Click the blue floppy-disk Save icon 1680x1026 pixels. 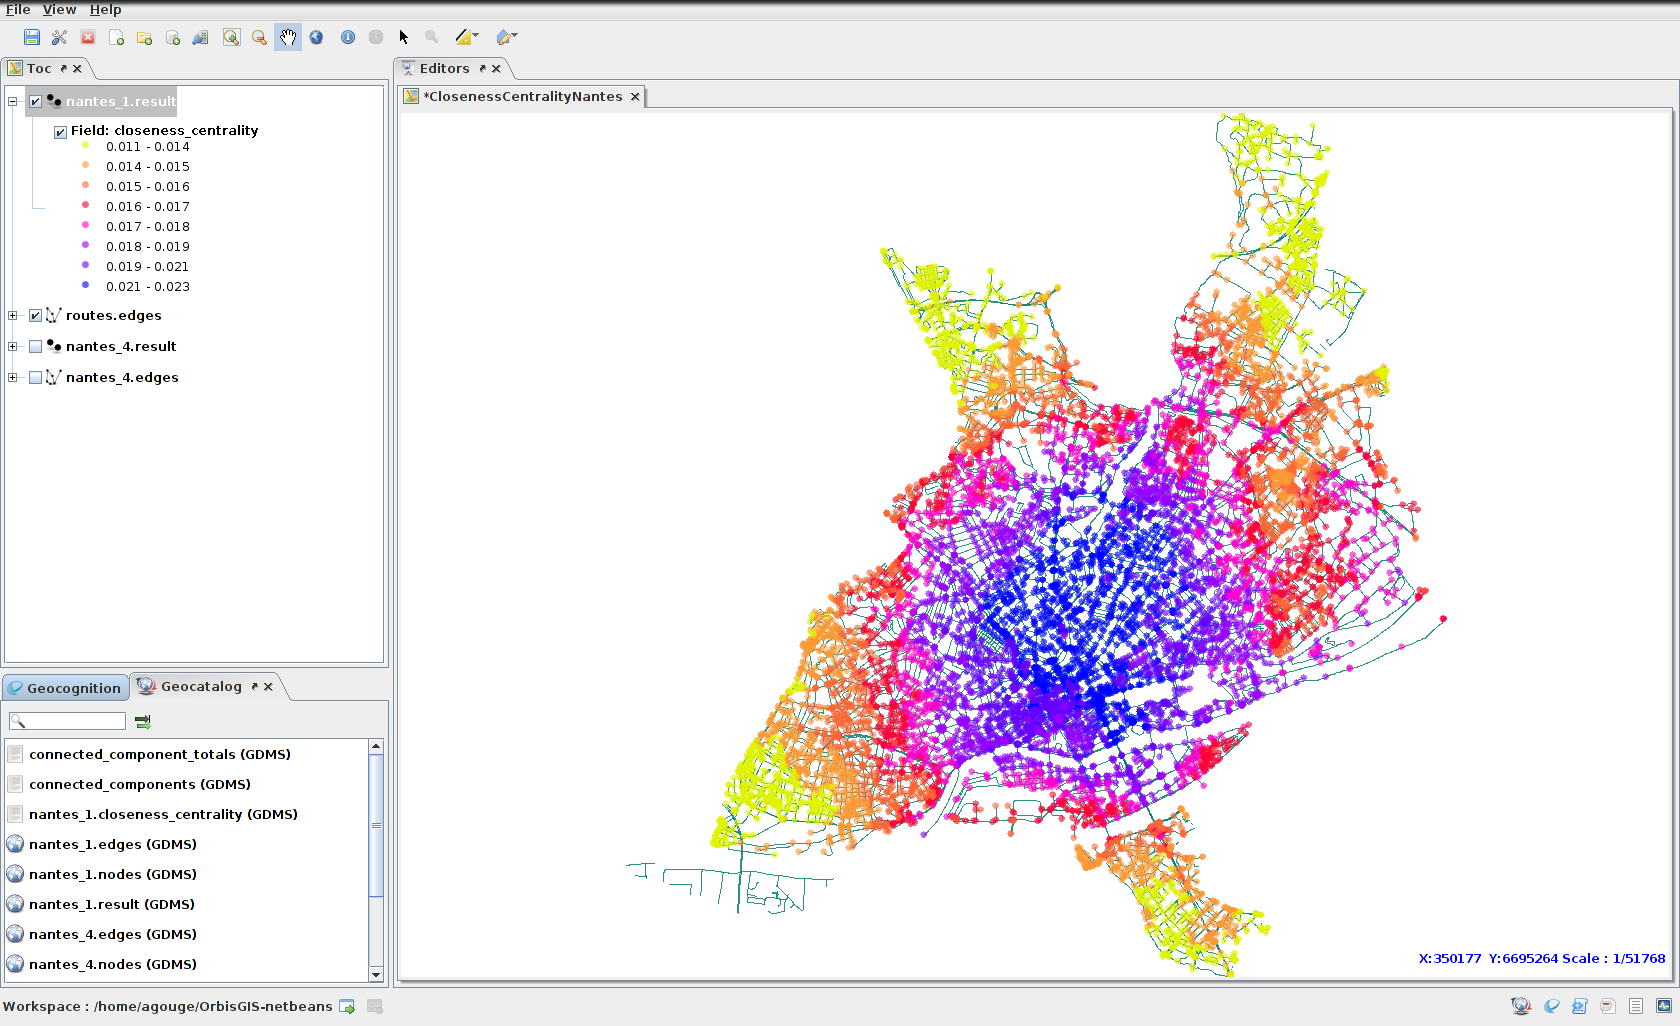(32, 37)
